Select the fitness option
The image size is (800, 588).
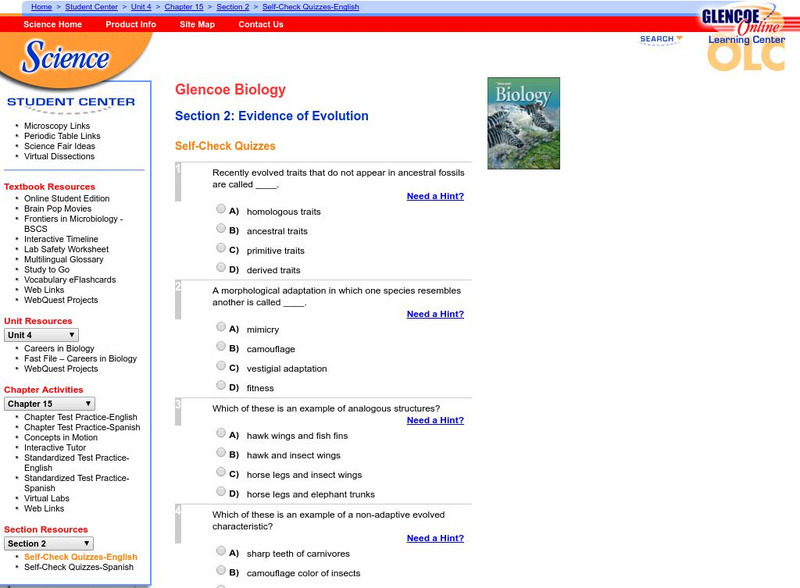point(221,385)
